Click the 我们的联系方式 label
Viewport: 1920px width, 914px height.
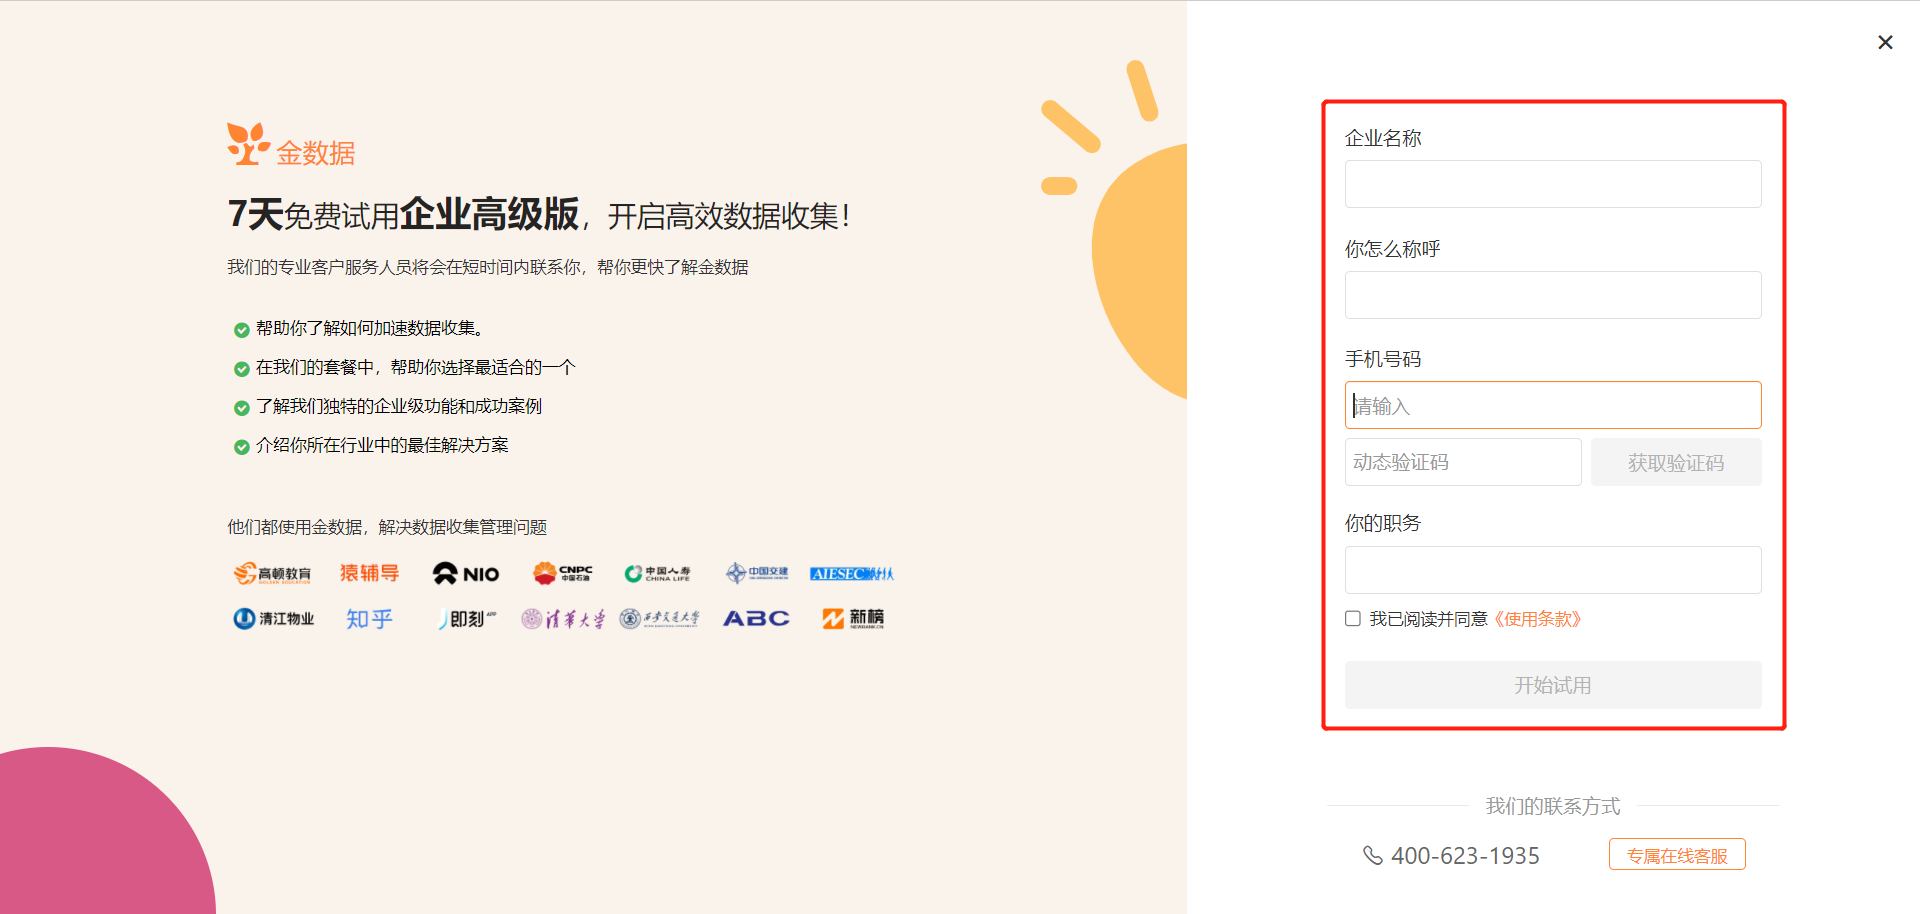(x=1553, y=806)
